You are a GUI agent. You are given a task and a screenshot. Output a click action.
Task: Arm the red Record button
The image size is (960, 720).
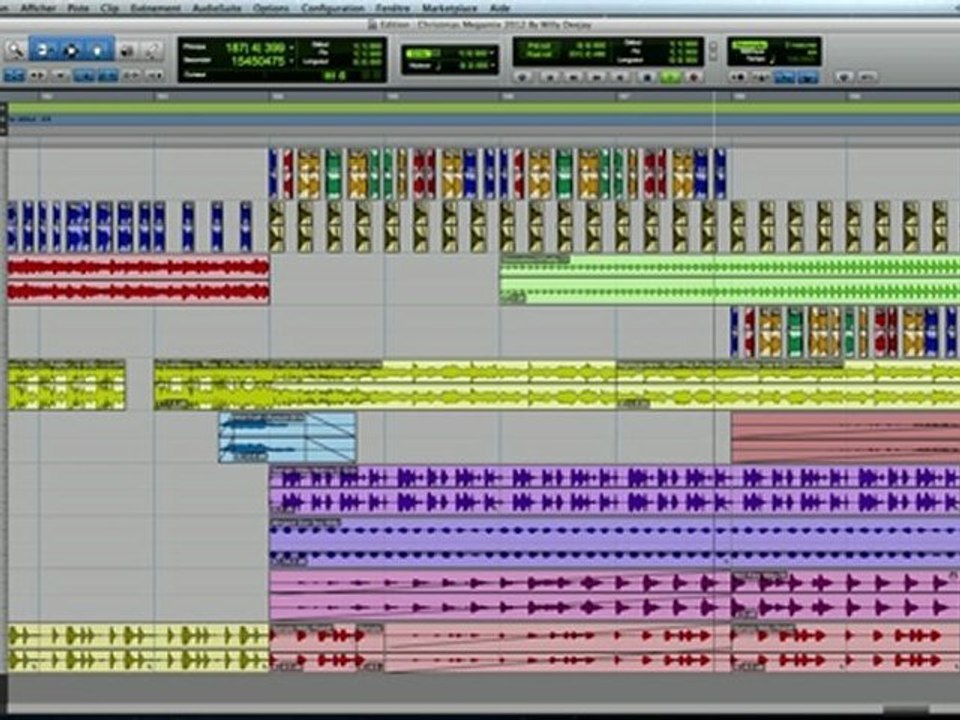pos(694,77)
